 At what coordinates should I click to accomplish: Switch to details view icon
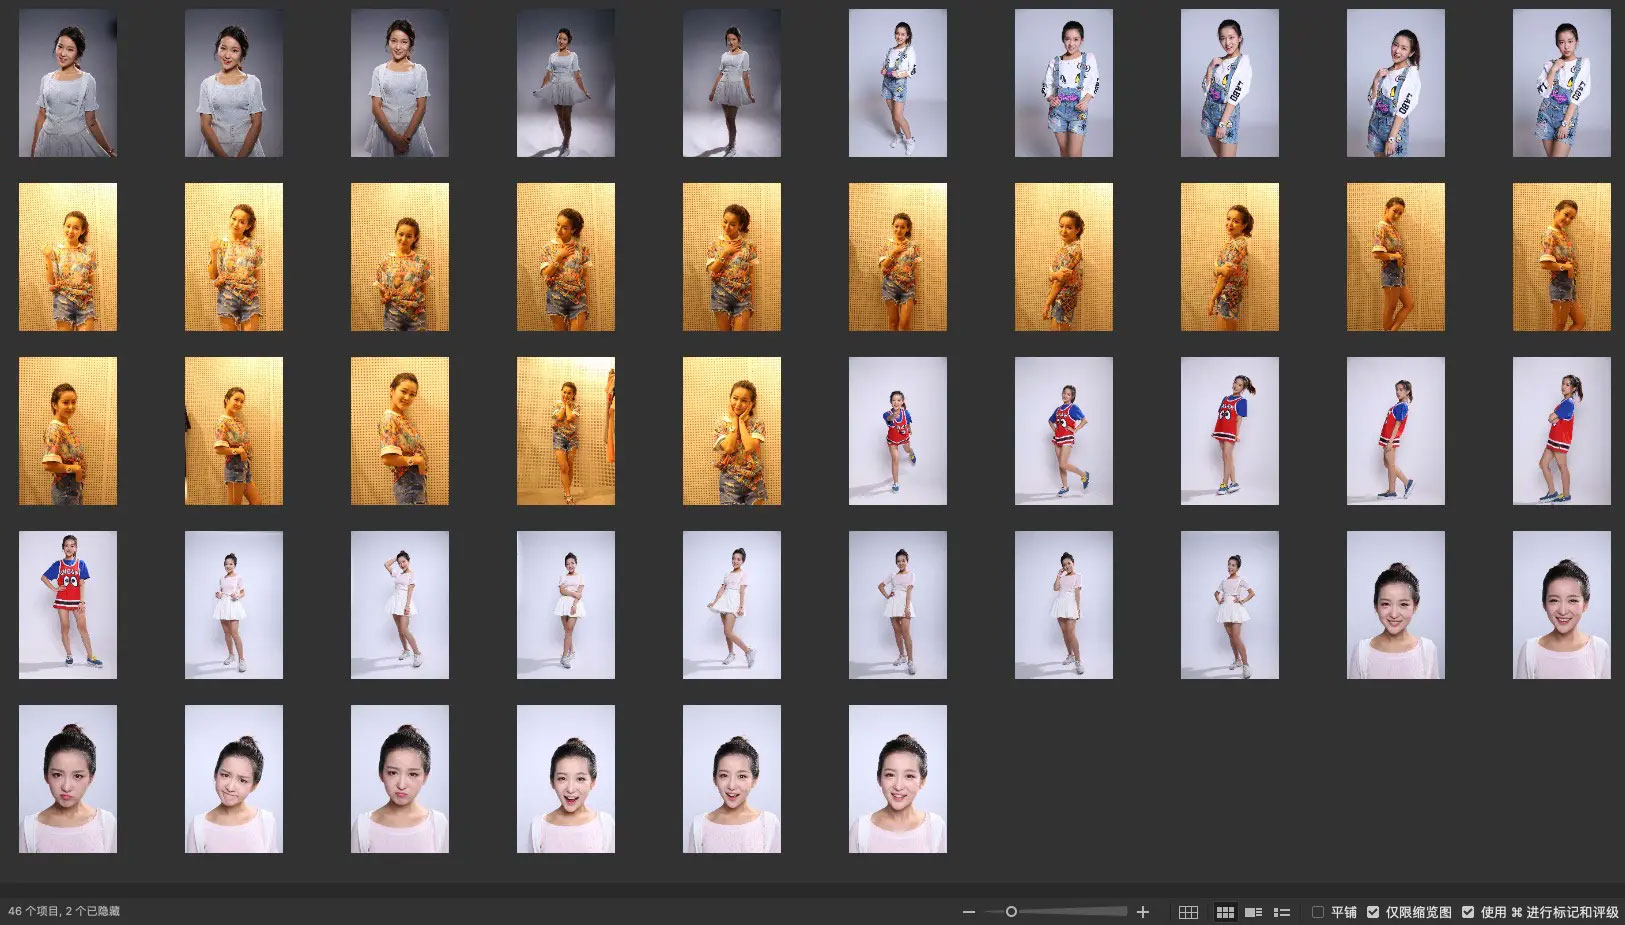point(1253,912)
